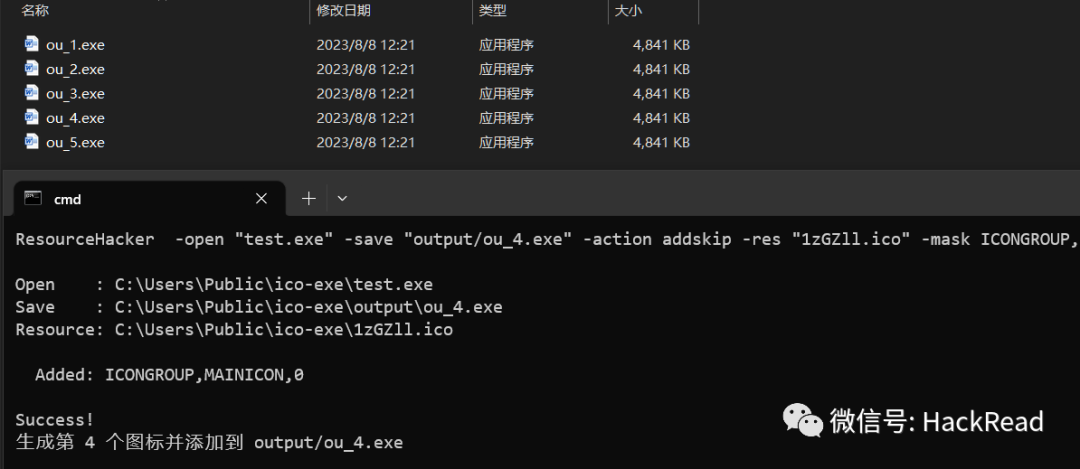Screen dimensions: 1080x469
Task: Select the ou_5.exe file icon
Action: coord(32,141)
